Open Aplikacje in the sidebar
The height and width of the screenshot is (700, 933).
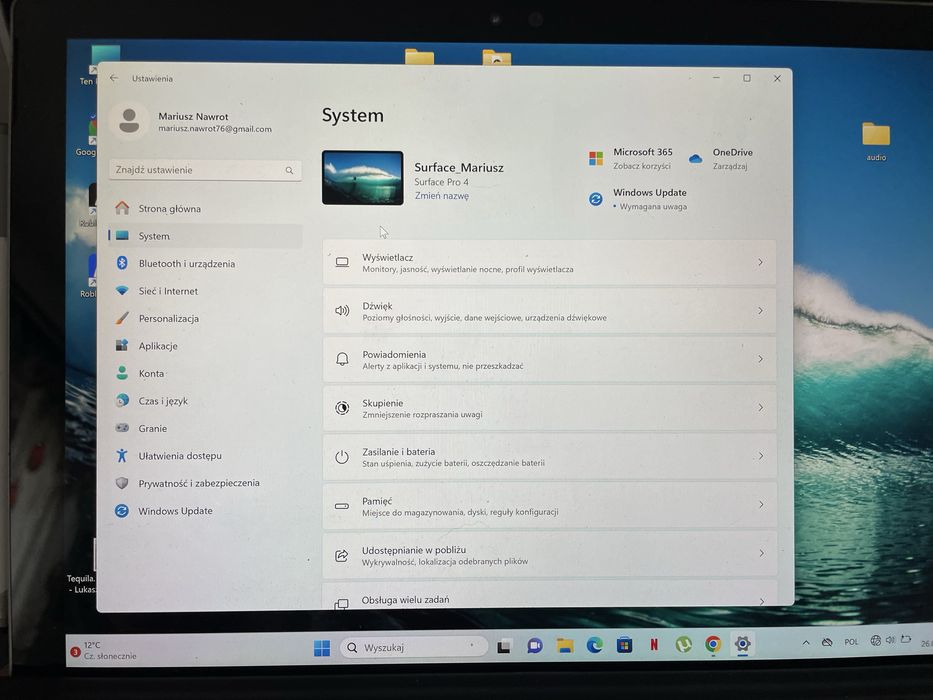[205, 346]
